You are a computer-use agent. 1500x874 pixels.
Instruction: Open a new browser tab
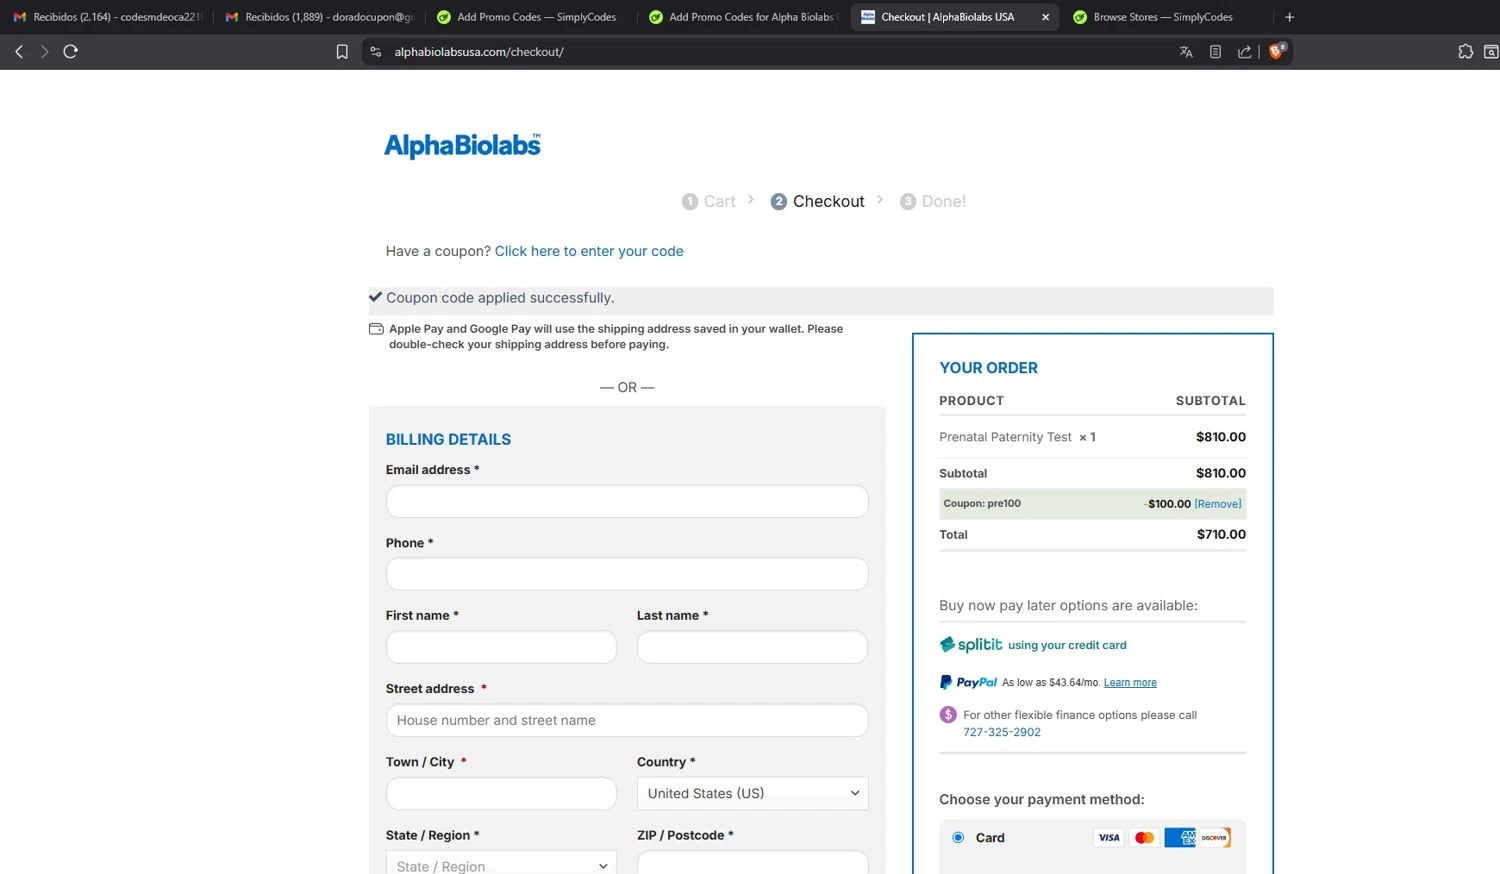[x=1289, y=17]
